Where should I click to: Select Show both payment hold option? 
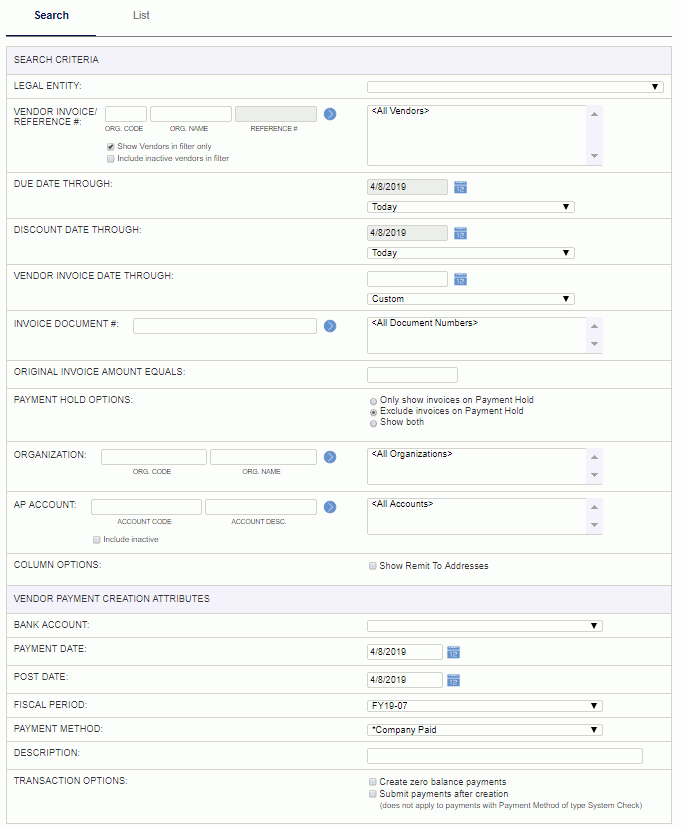tap(373, 423)
